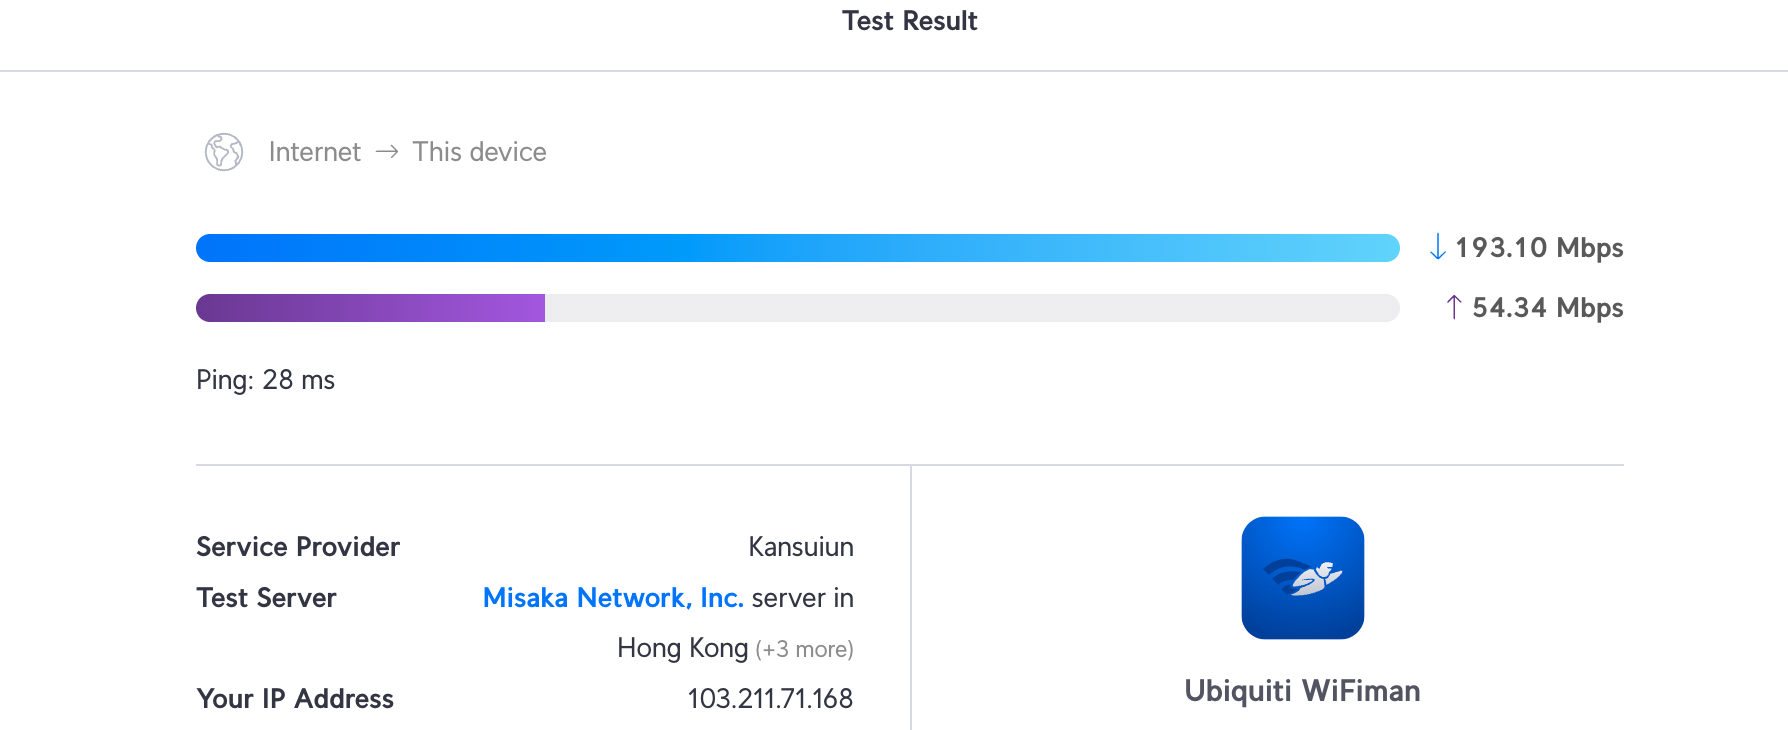This screenshot has height=730, width=1788.
Task: Click the purple upload speed bar
Action: click(371, 308)
